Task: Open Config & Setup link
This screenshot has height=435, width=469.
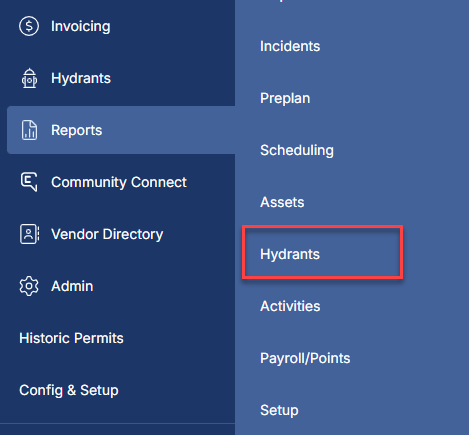Action: pos(69,390)
